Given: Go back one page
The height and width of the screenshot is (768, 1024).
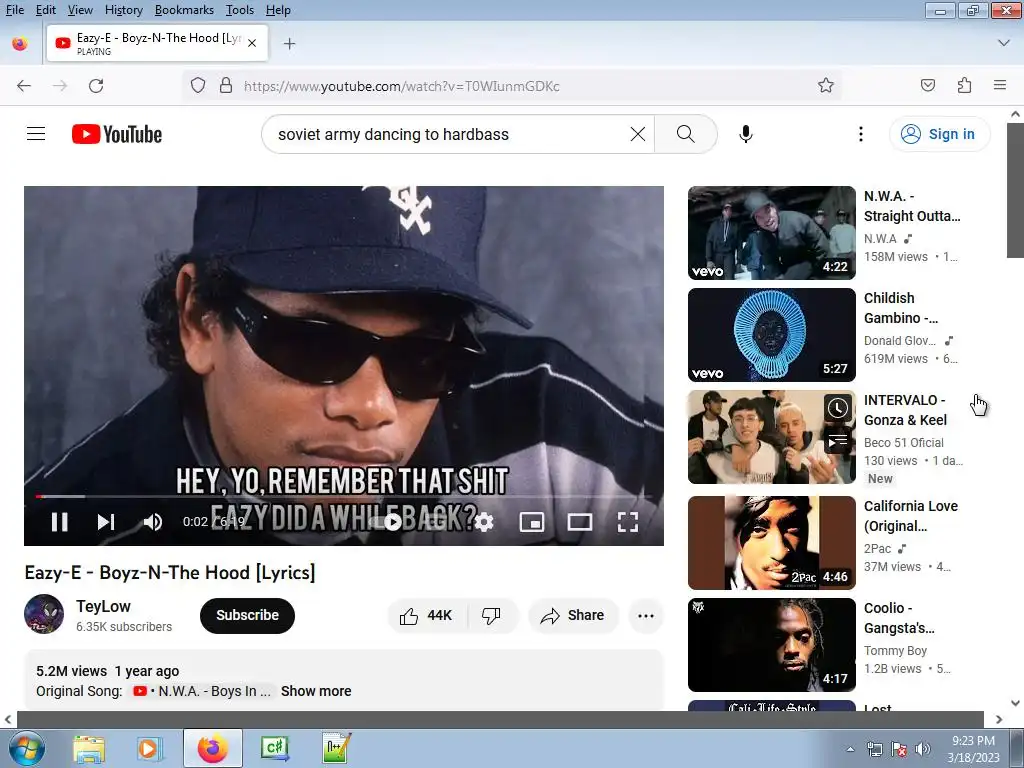Looking at the screenshot, I should [24, 86].
